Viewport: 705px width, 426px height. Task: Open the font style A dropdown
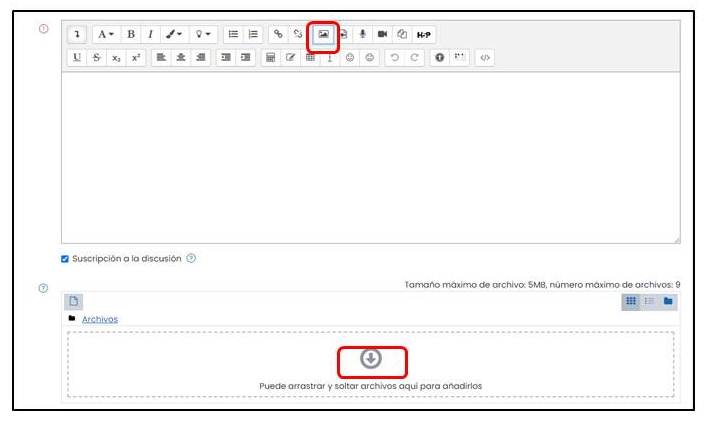(x=104, y=34)
